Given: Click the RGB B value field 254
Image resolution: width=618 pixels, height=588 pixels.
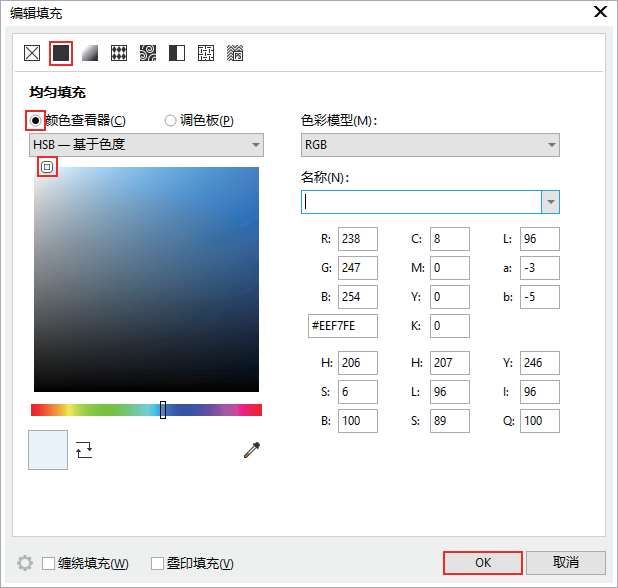Looking at the screenshot, I should pos(357,297).
